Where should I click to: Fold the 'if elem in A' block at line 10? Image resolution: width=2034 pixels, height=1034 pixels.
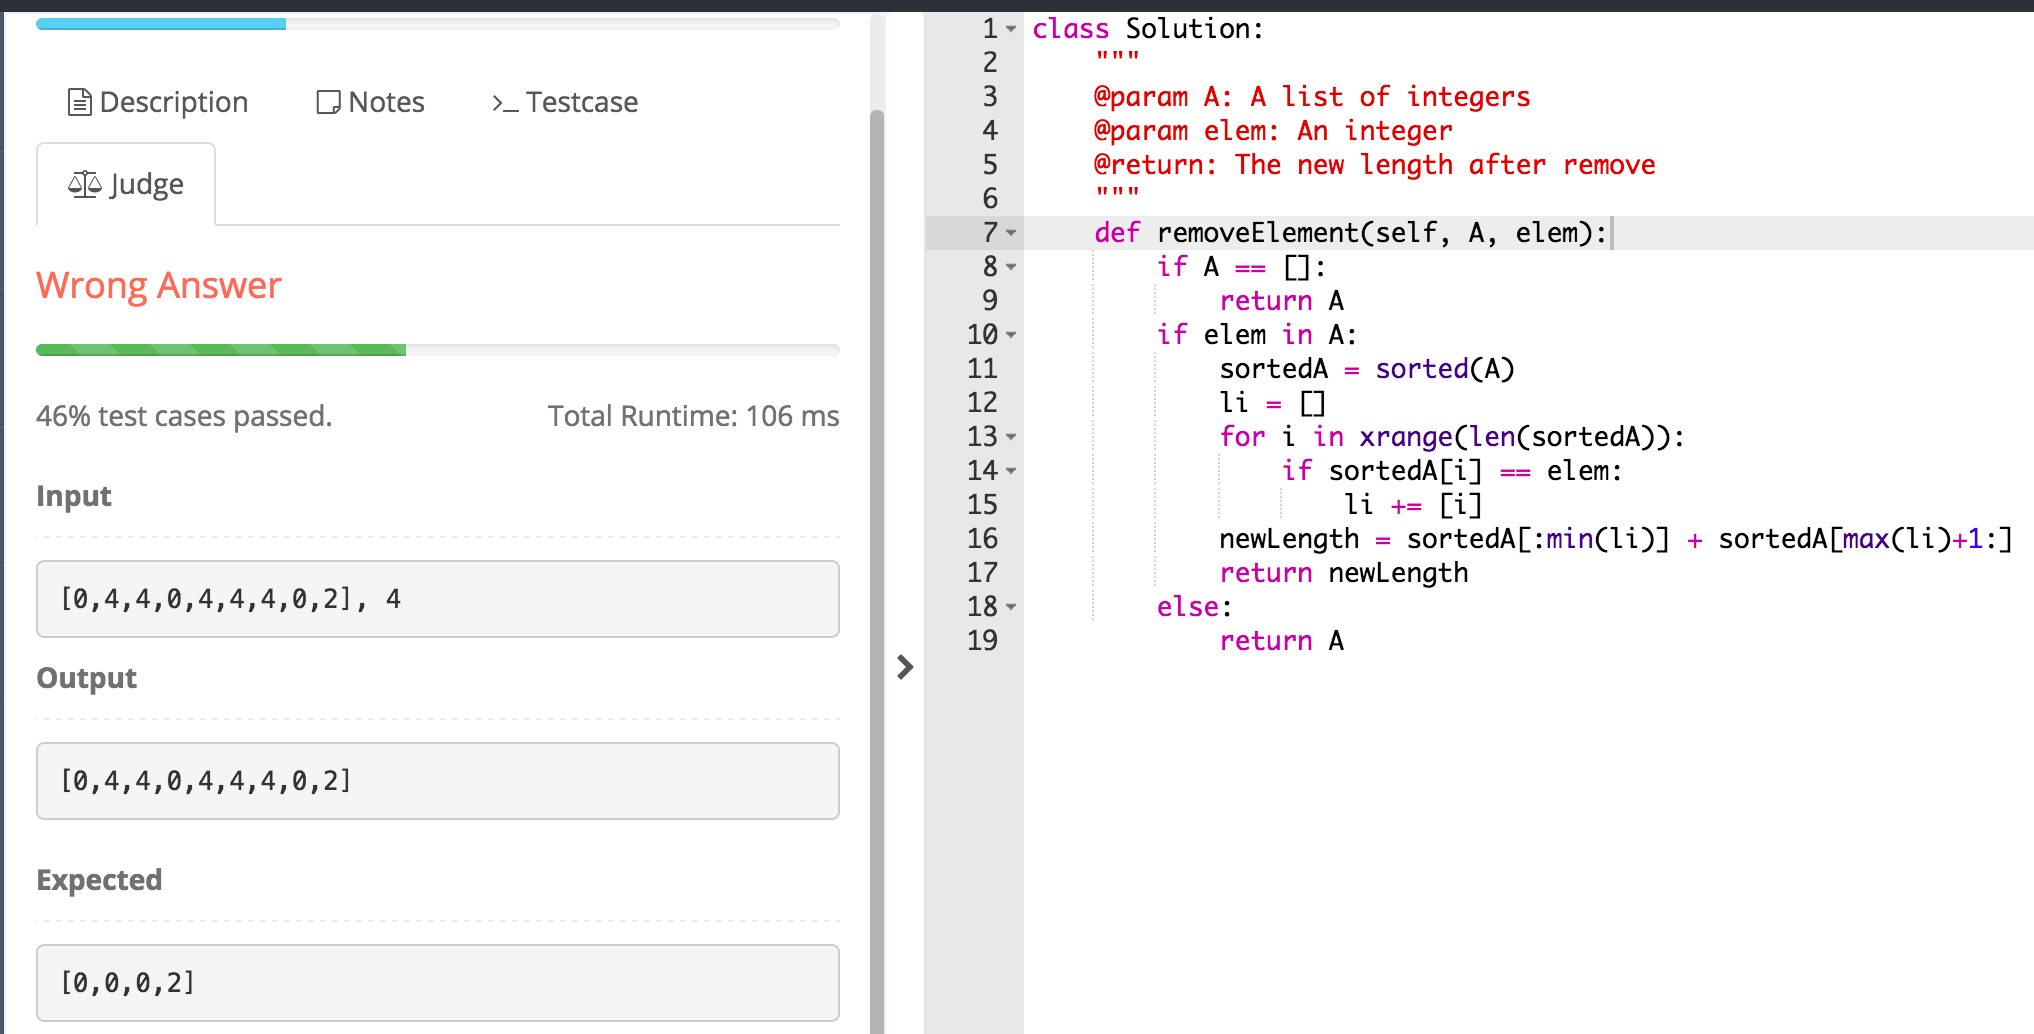1011,335
